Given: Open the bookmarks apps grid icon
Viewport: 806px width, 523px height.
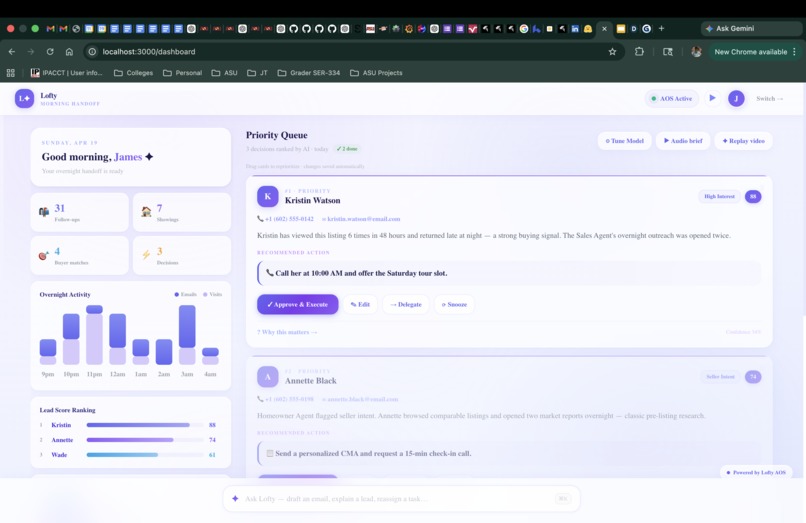Looking at the screenshot, I should (10, 73).
